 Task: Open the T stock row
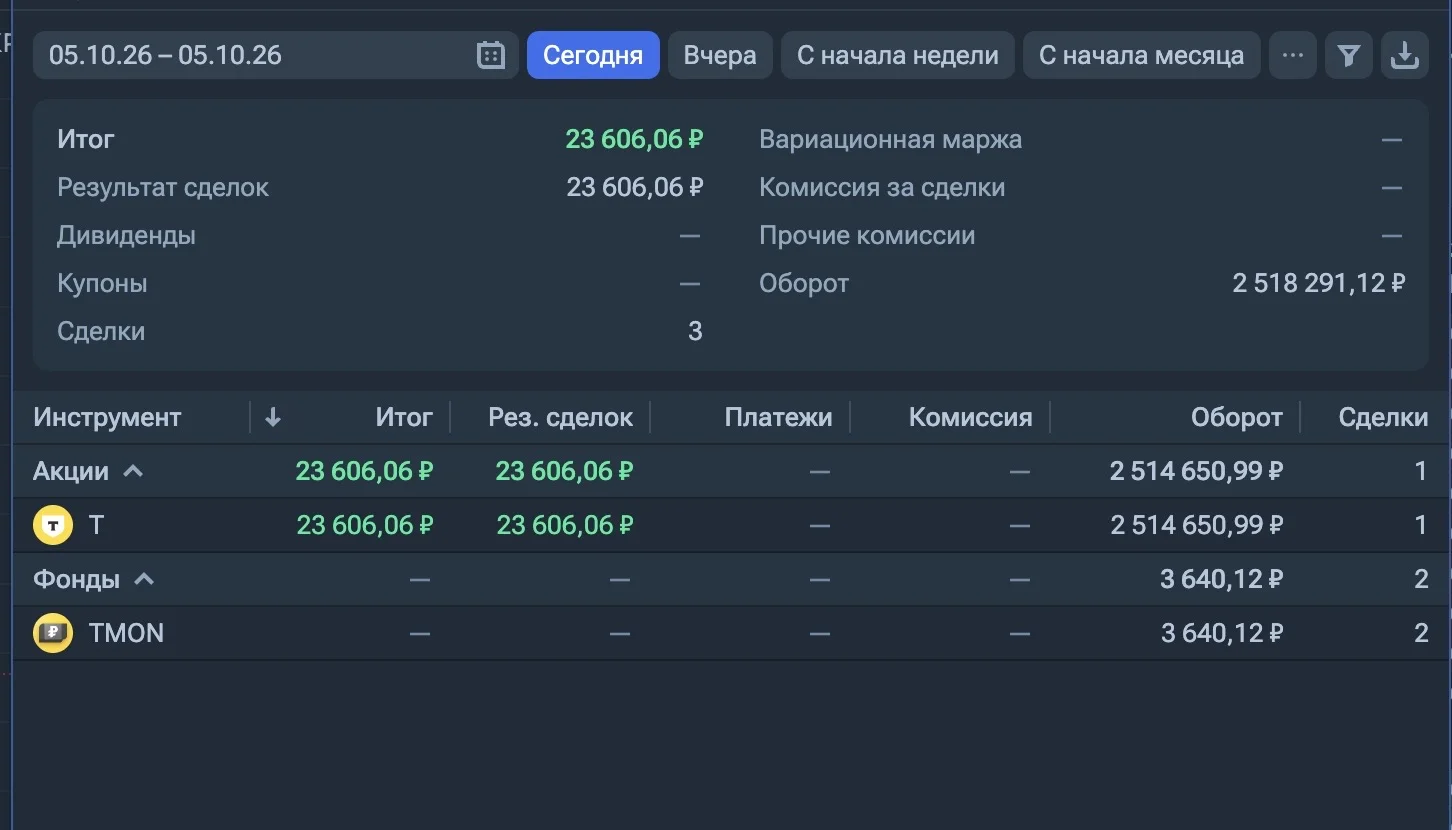732,525
